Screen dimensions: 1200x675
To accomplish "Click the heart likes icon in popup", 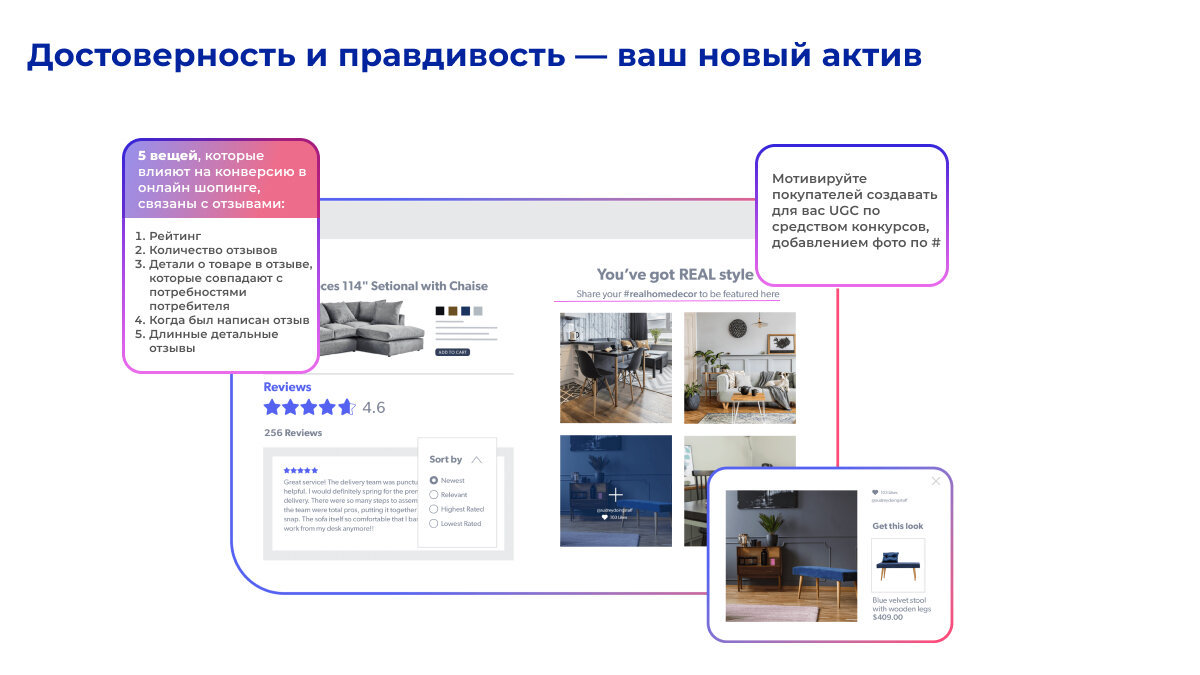I will point(875,492).
